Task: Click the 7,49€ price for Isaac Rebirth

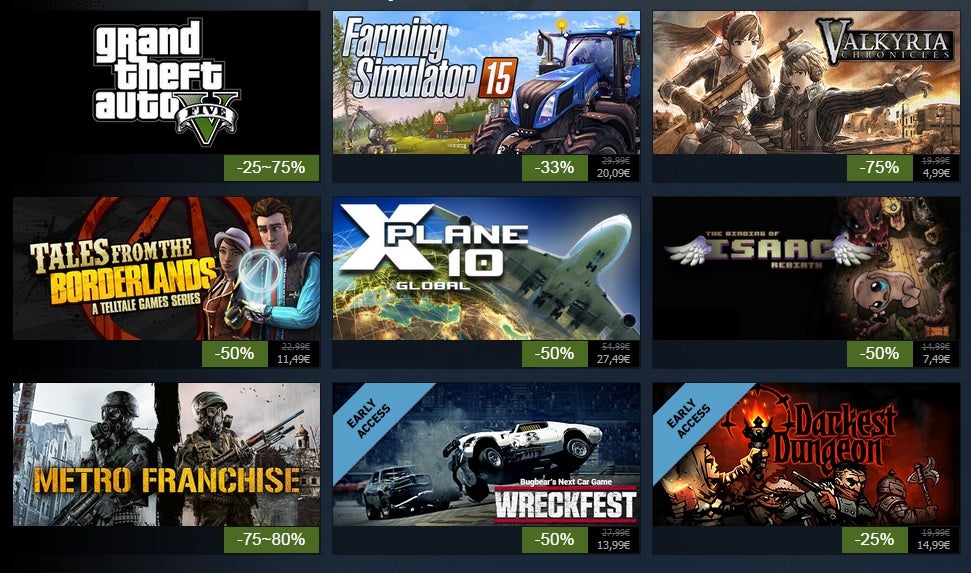Action: [936, 359]
